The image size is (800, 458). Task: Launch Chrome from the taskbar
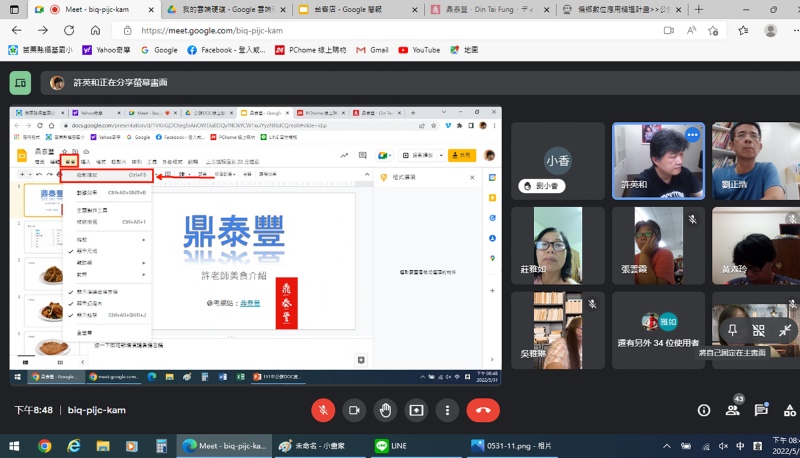click(44, 446)
